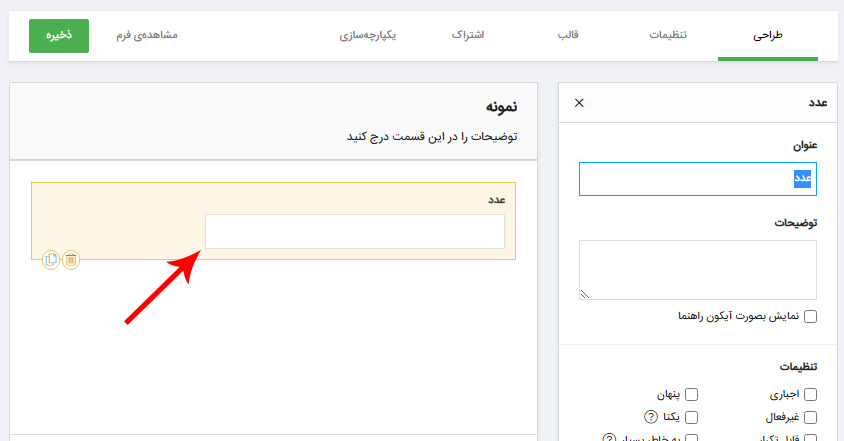Select the اشتراک tab
This screenshot has width=844, height=441.
468,35
